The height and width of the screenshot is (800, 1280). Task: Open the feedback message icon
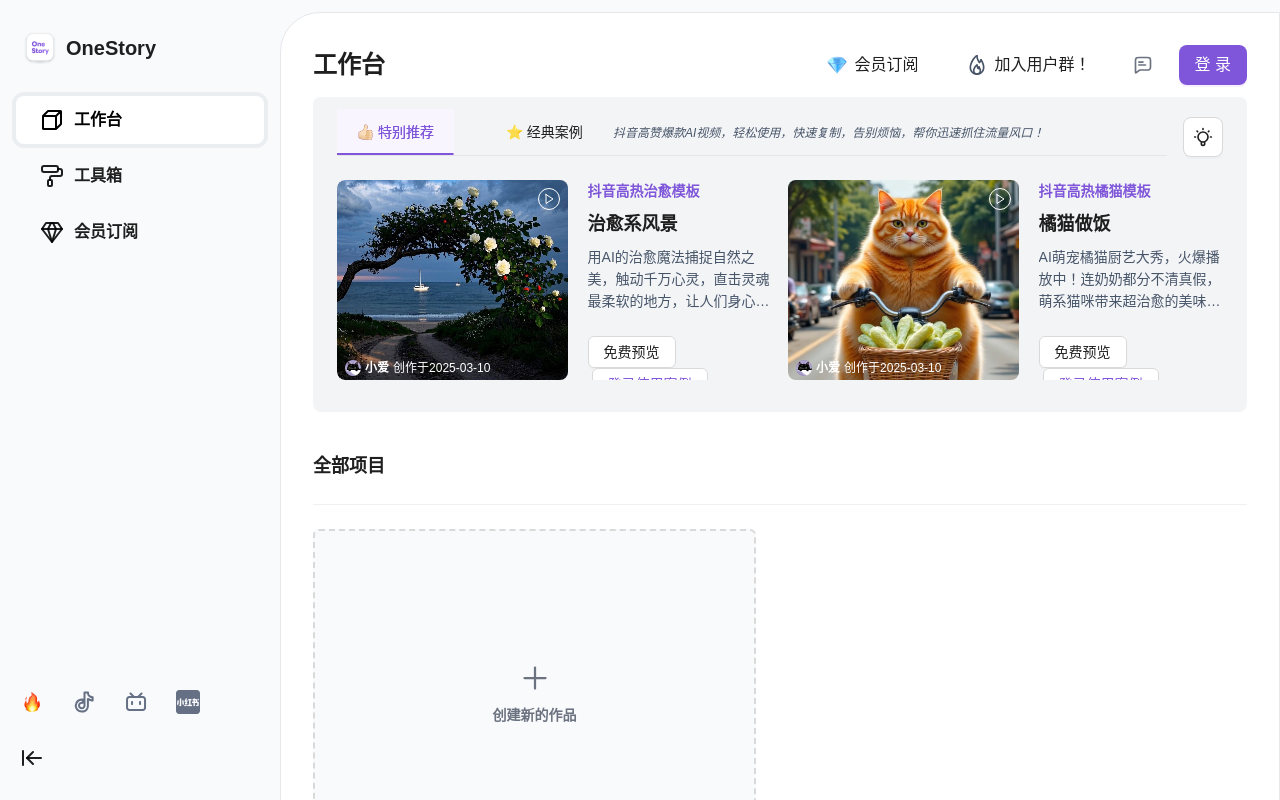click(1143, 65)
